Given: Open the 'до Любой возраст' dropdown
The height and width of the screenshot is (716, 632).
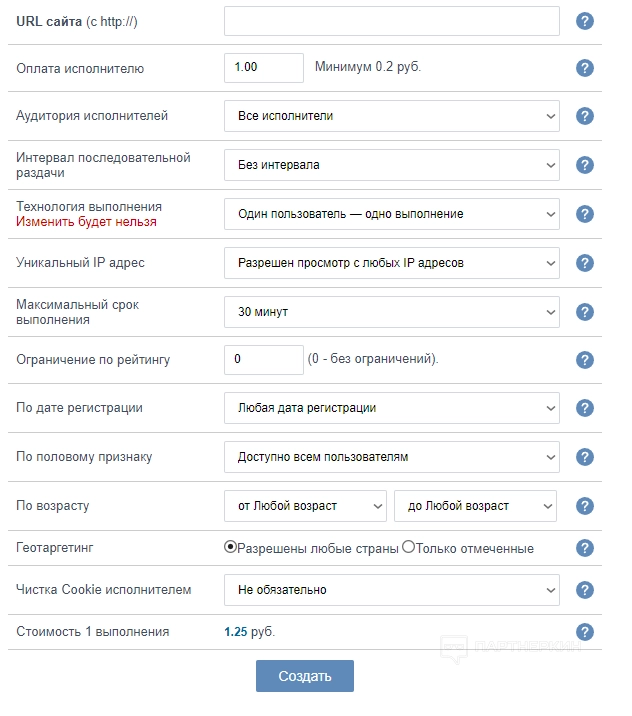Looking at the screenshot, I should click(475, 506).
